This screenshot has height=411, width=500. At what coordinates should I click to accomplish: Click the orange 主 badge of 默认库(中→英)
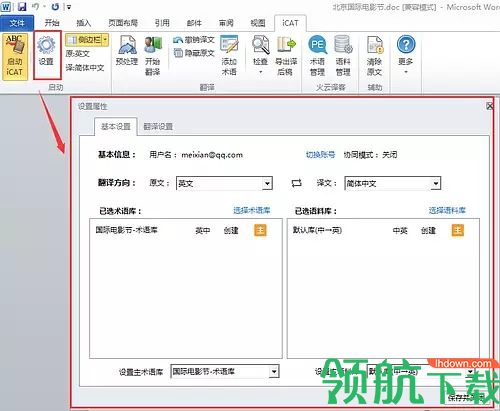click(458, 230)
